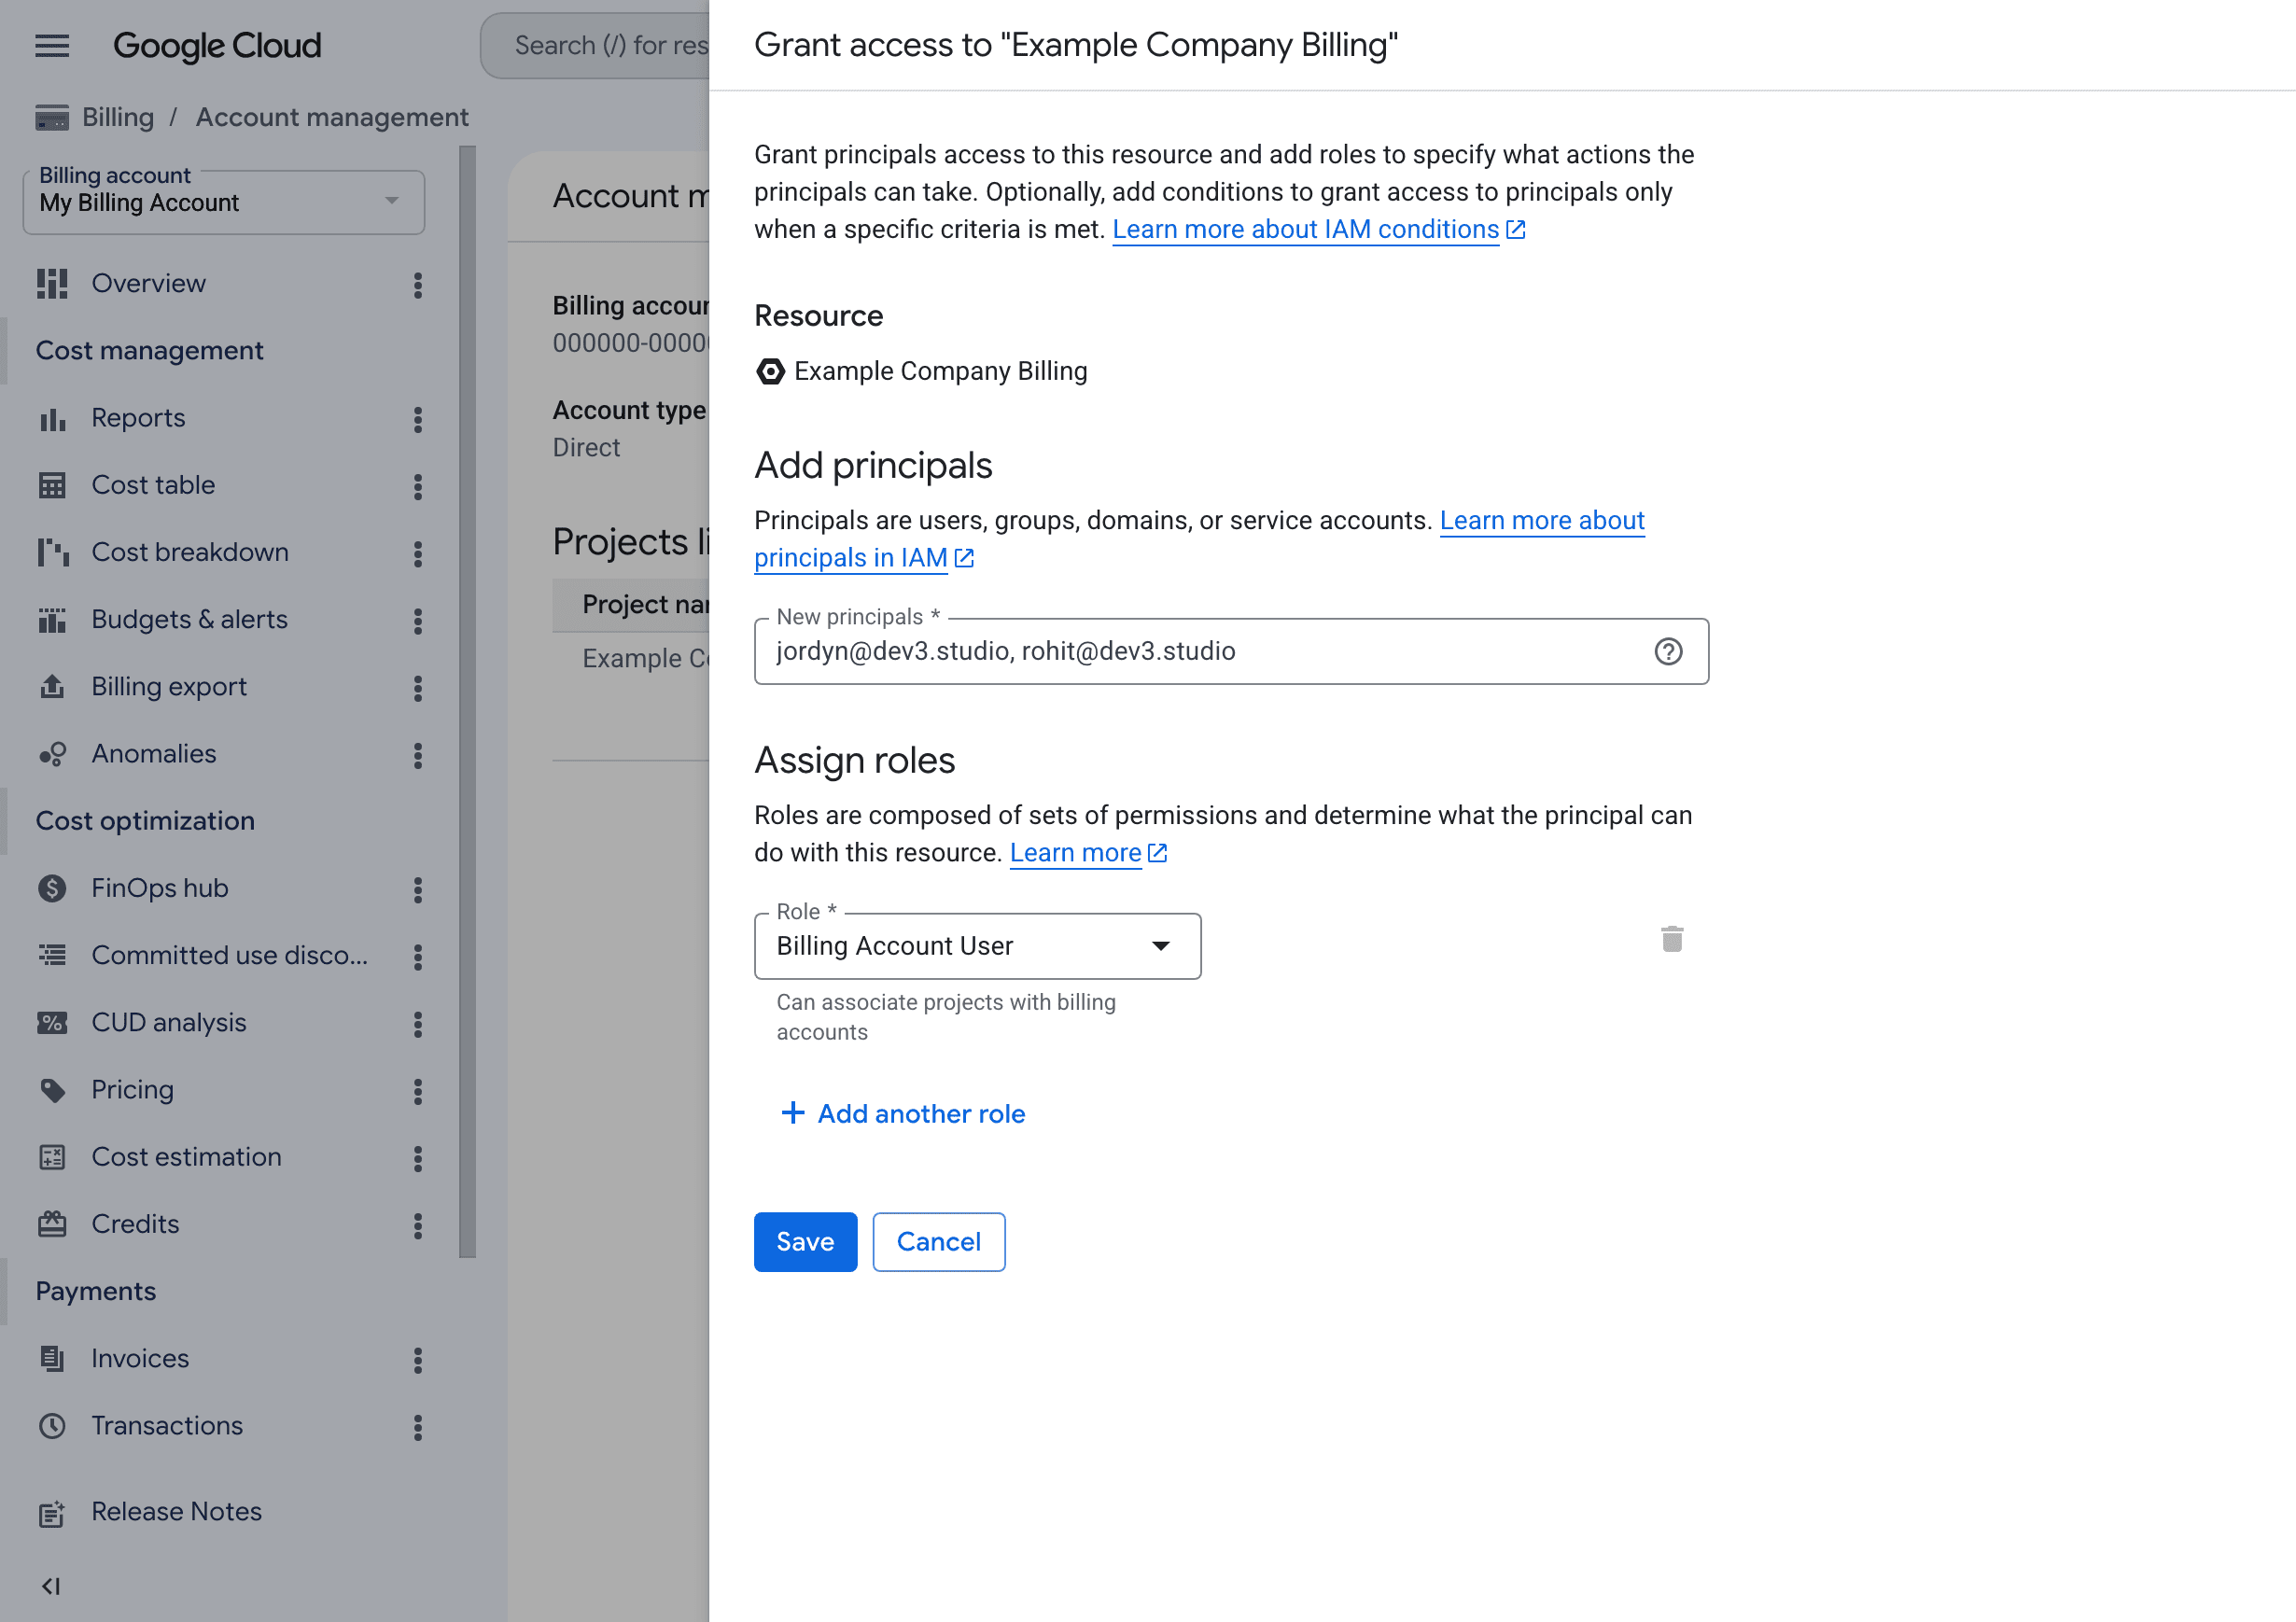The width and height of the screenshot is (2296, 1622).
Task: Click the help icon in New principals field
Action: tap(1668, 652)
